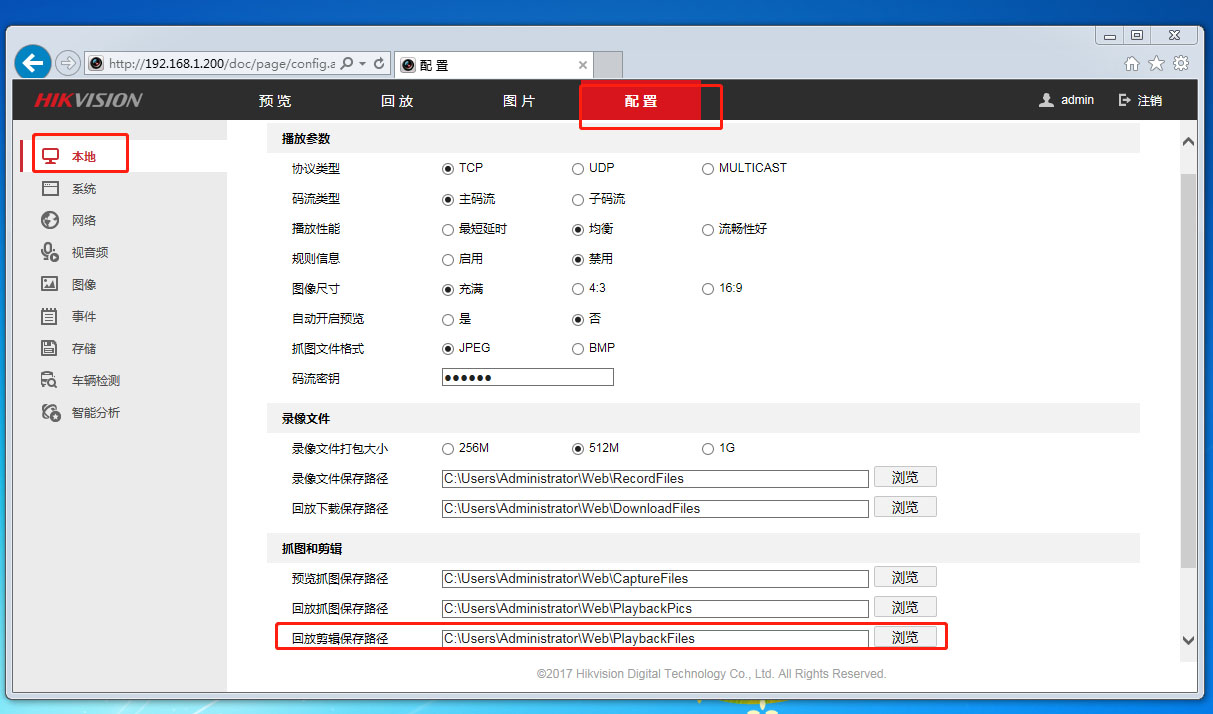Open the 智能分析 smart analysis icon
This screenshot has height=714, width=1213.
50,412
